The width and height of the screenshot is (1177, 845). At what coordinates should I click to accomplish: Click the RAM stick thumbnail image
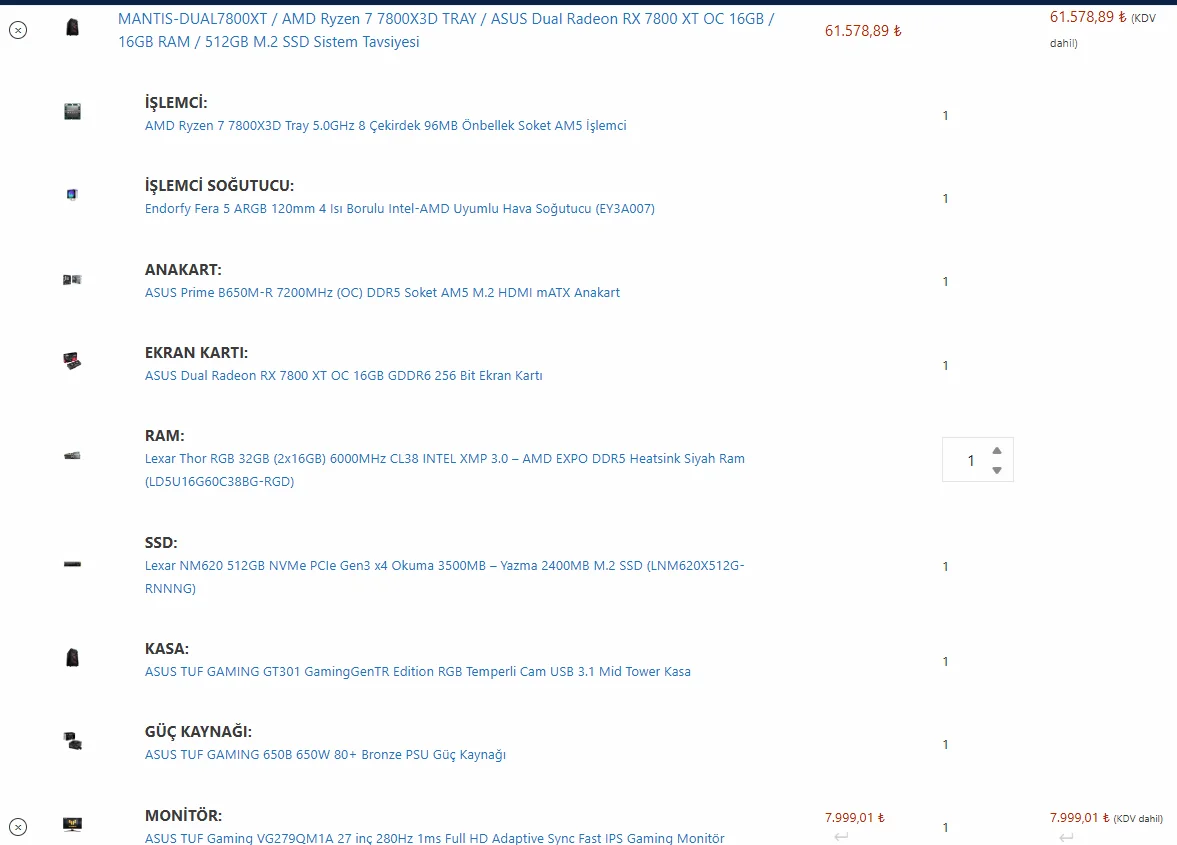point(72,456)
